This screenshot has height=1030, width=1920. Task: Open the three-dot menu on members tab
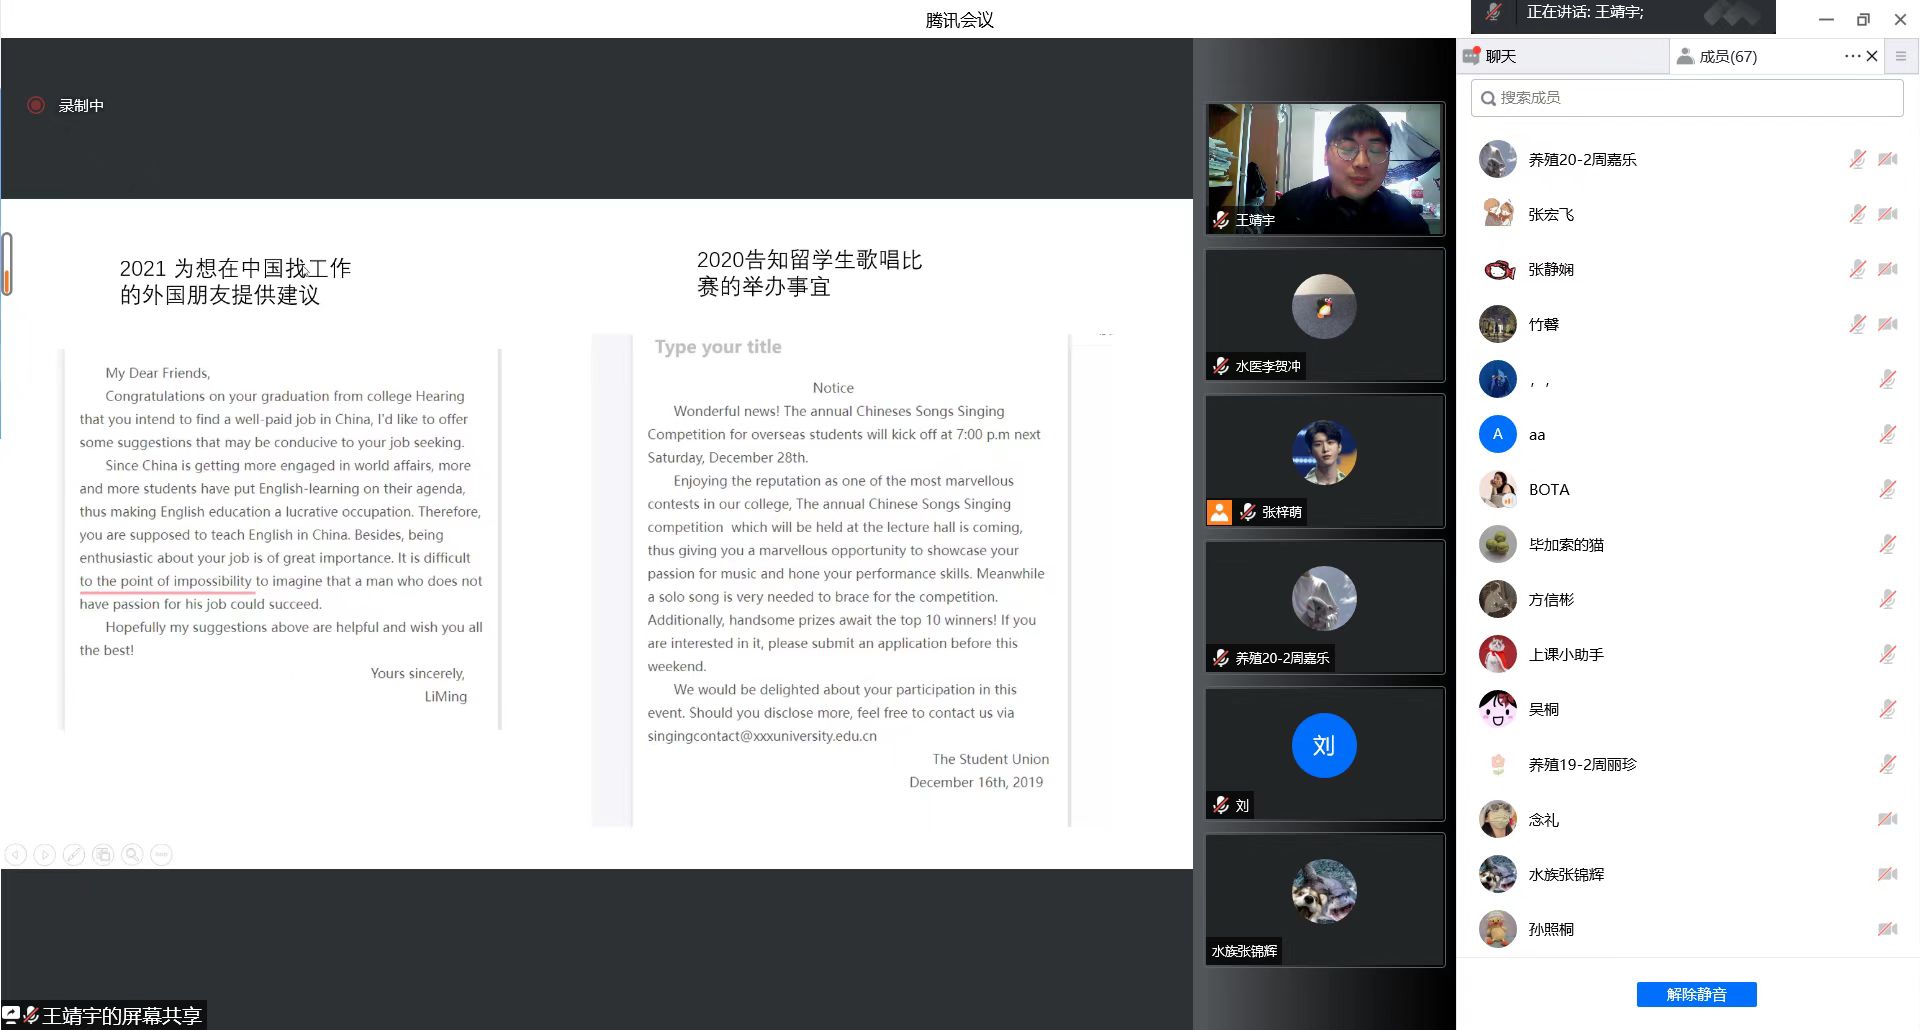[x=1852, y=57]
